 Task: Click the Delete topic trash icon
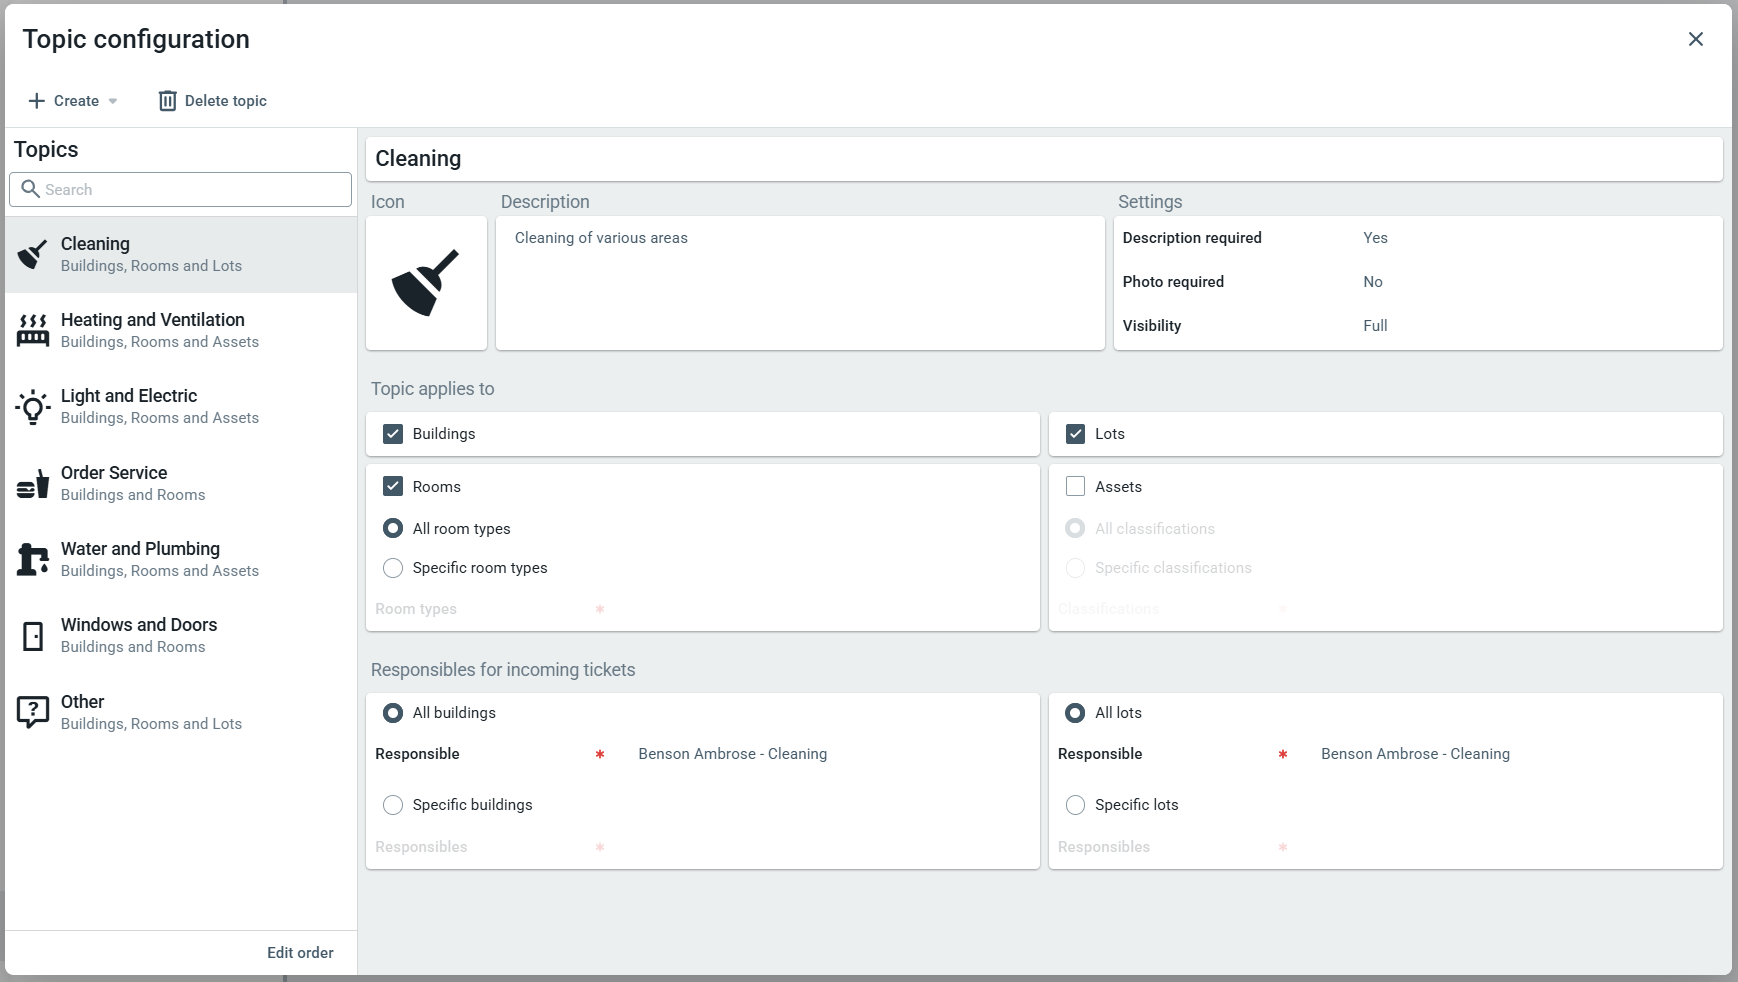coord(167,101)
